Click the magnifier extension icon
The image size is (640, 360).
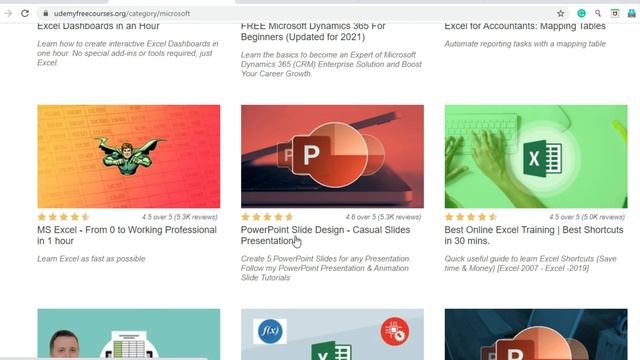click(x=598, y=13)
